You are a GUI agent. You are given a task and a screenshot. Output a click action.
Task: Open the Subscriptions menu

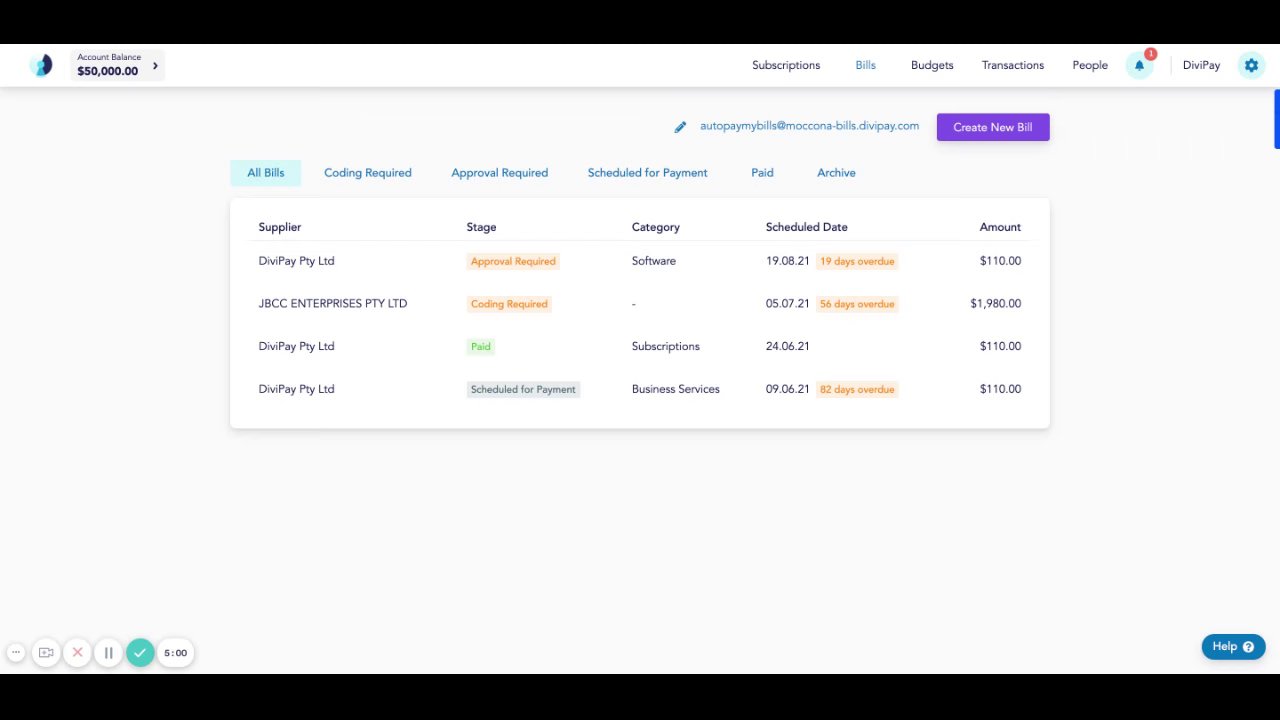click(786, 65)
